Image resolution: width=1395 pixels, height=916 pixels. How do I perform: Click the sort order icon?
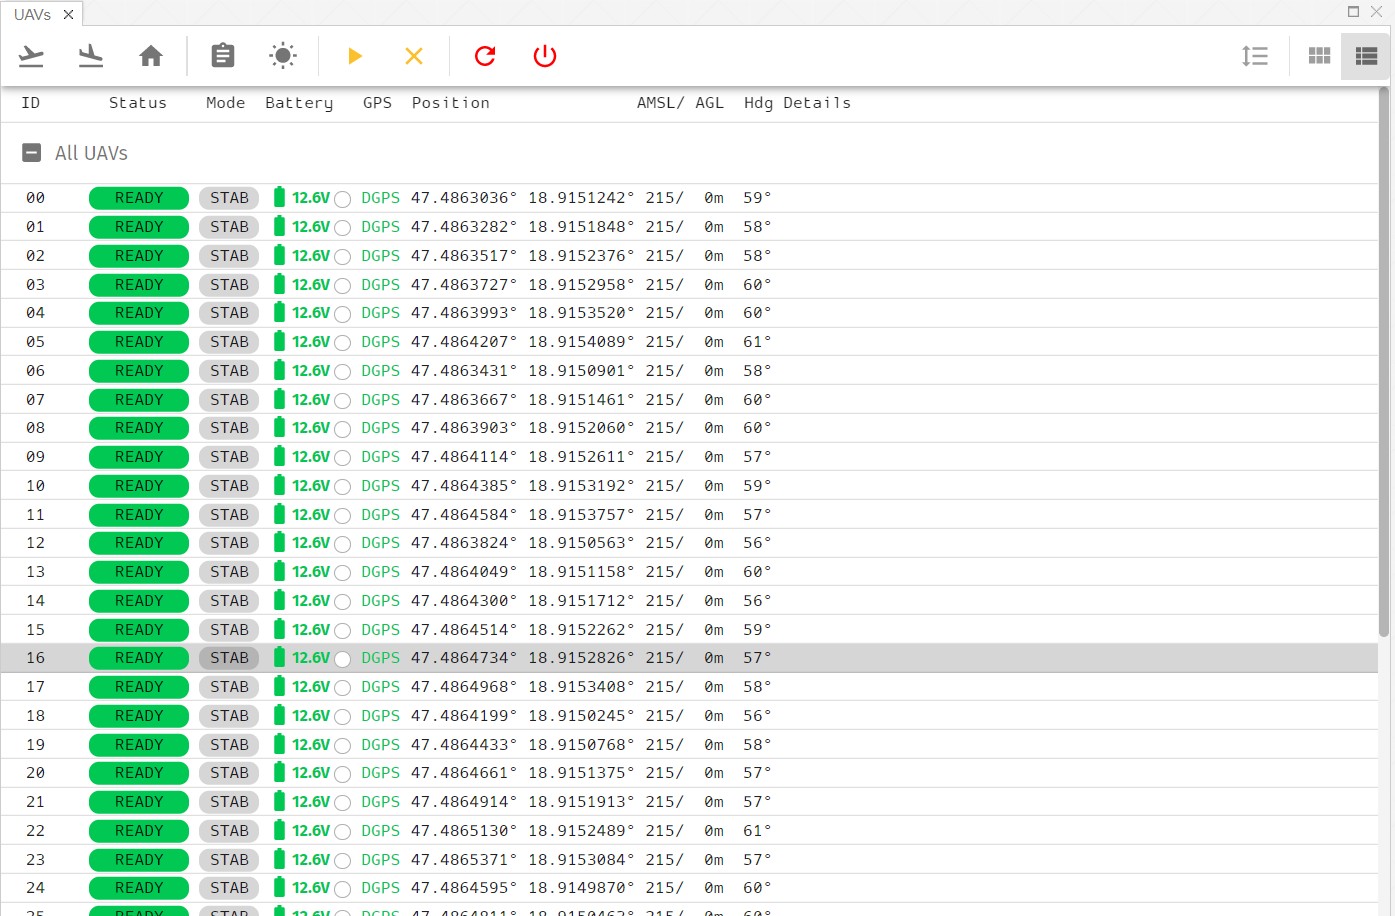pos(1255,56)
